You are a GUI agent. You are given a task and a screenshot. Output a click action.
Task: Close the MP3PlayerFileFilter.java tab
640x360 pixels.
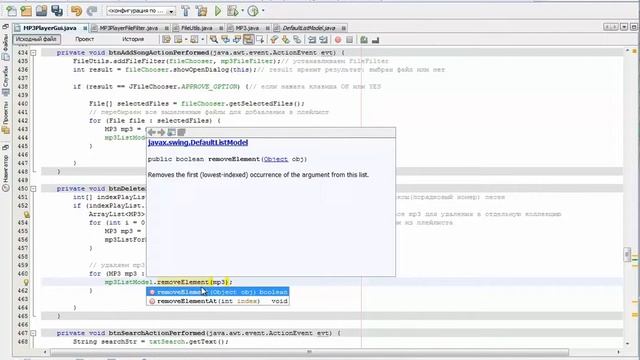tap(167, 28)
